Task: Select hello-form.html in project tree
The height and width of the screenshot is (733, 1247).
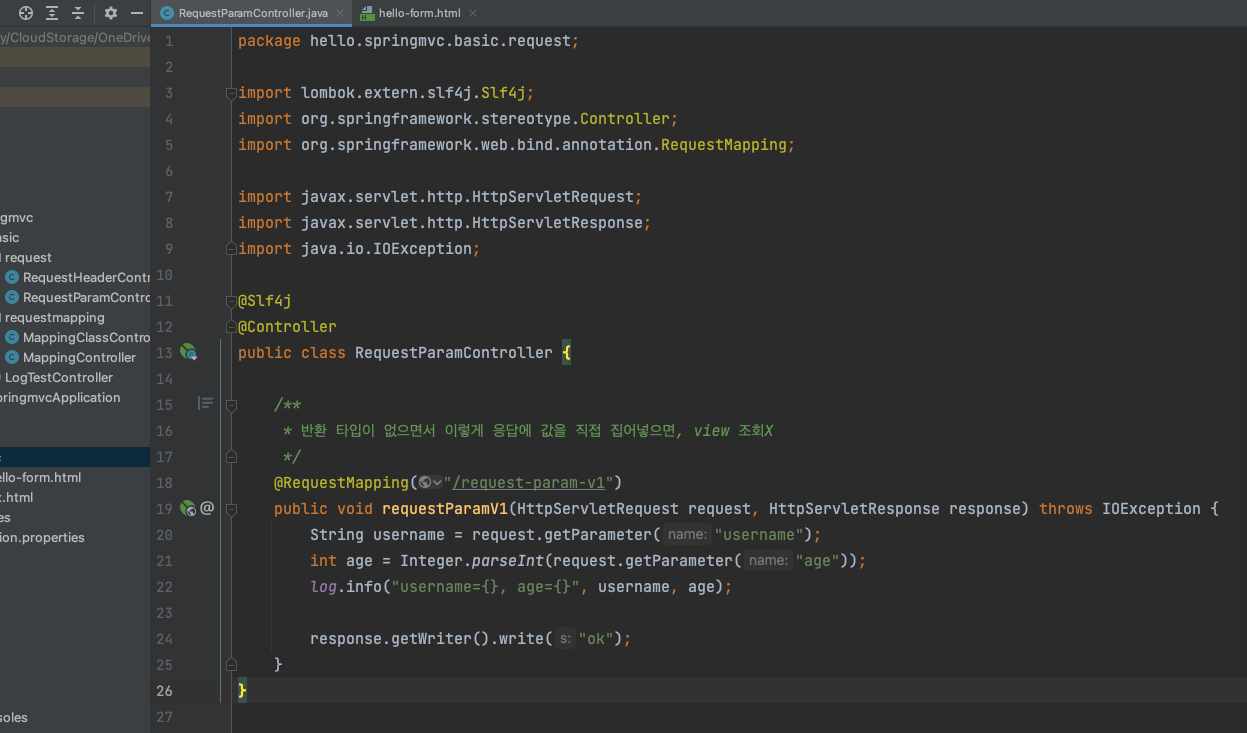Action: pos(40,477)
